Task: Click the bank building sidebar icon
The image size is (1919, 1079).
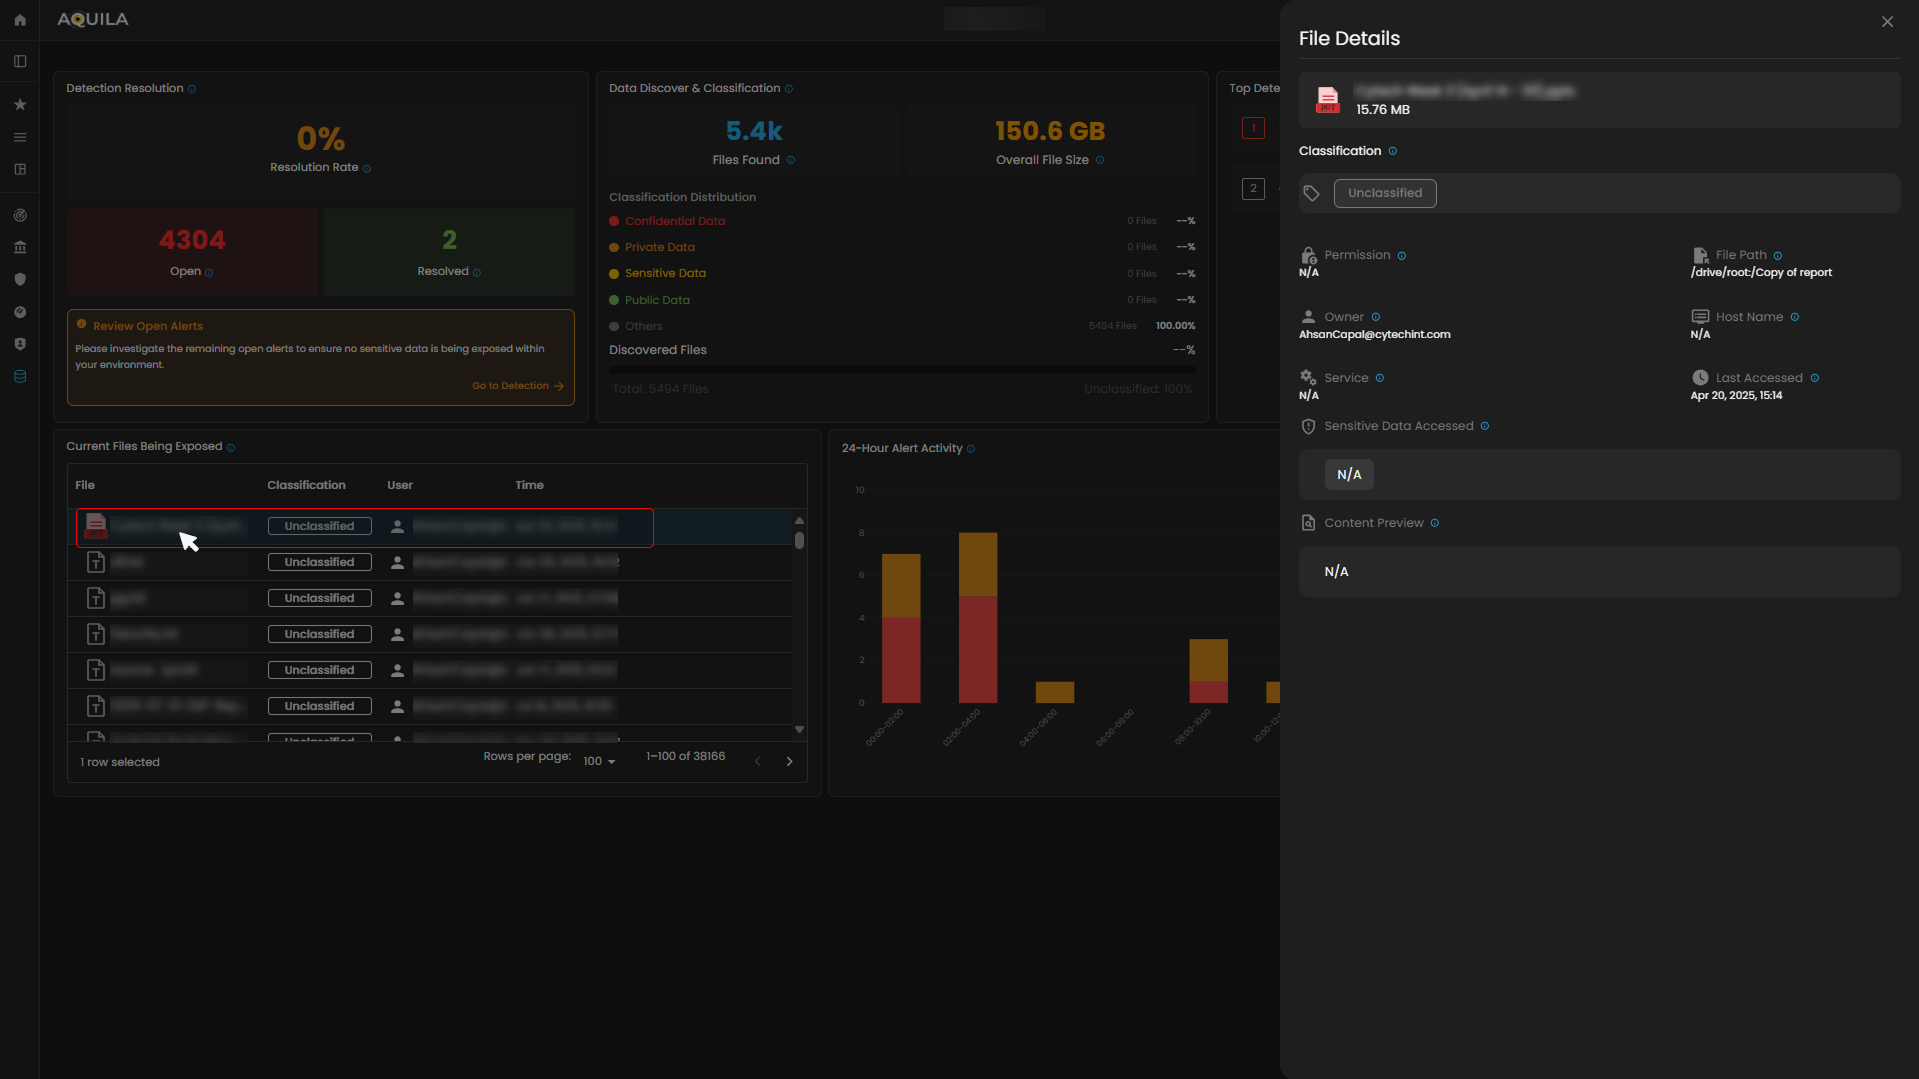Action: coord(20,247)
